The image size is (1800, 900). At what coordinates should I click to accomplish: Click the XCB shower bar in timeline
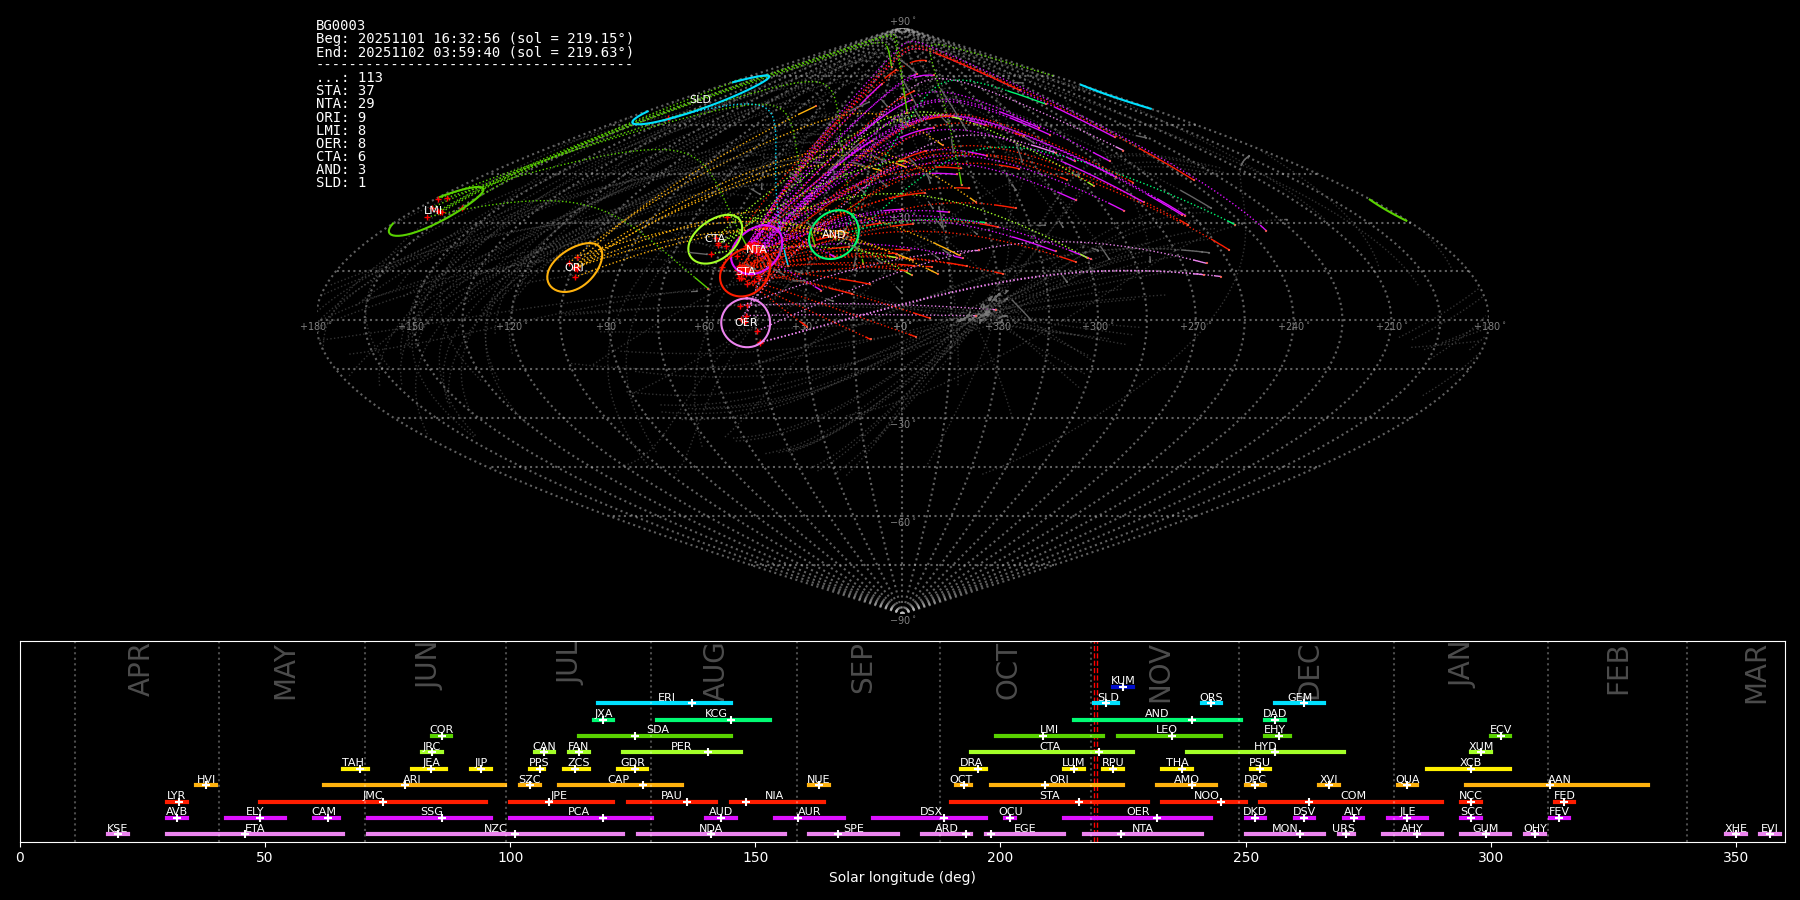(x=1468, y=769)
